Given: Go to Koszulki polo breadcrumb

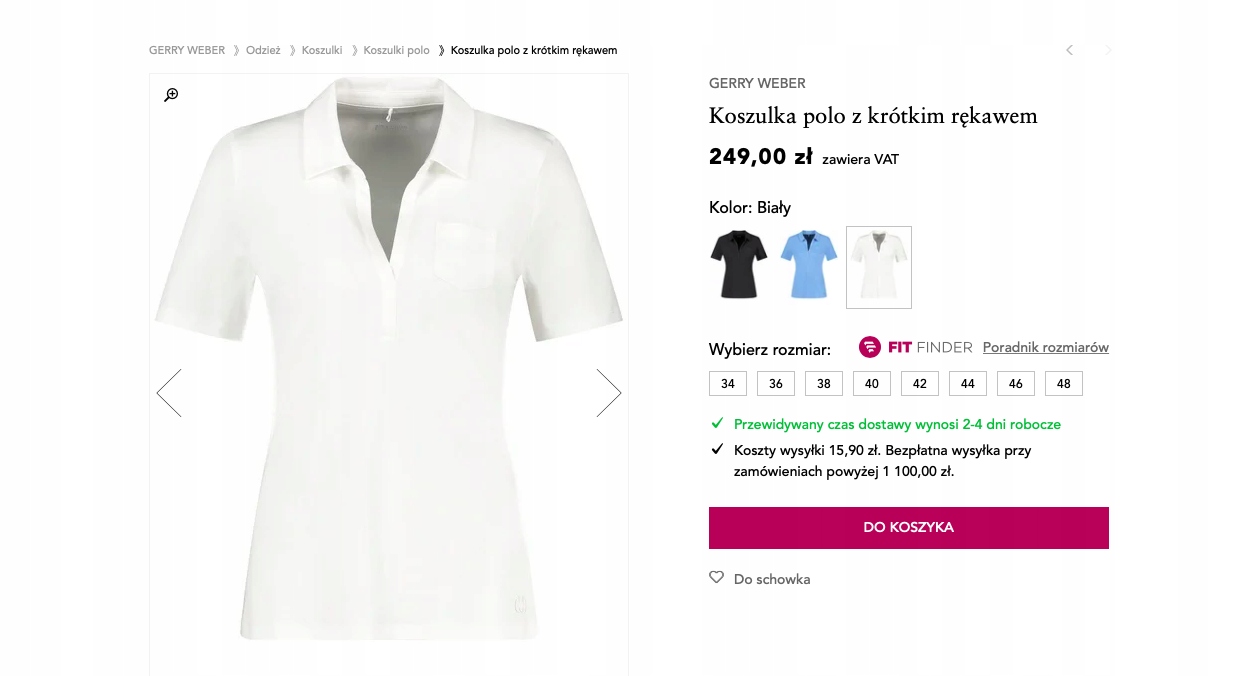Looking at the screenshot, I should 396,50.
